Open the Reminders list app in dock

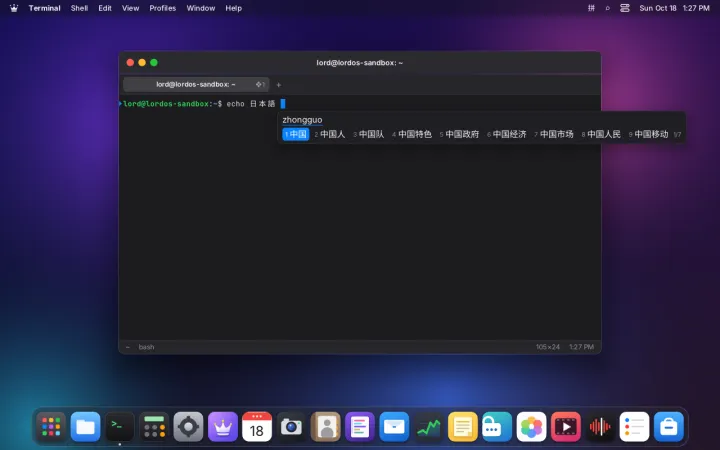[634, 427]
